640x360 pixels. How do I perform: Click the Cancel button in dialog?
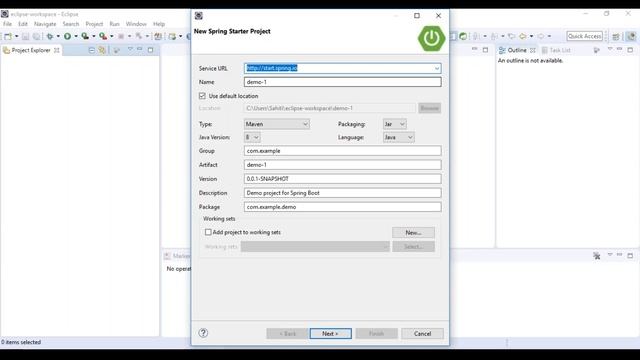pyautogui.click(x=422, y=333)
